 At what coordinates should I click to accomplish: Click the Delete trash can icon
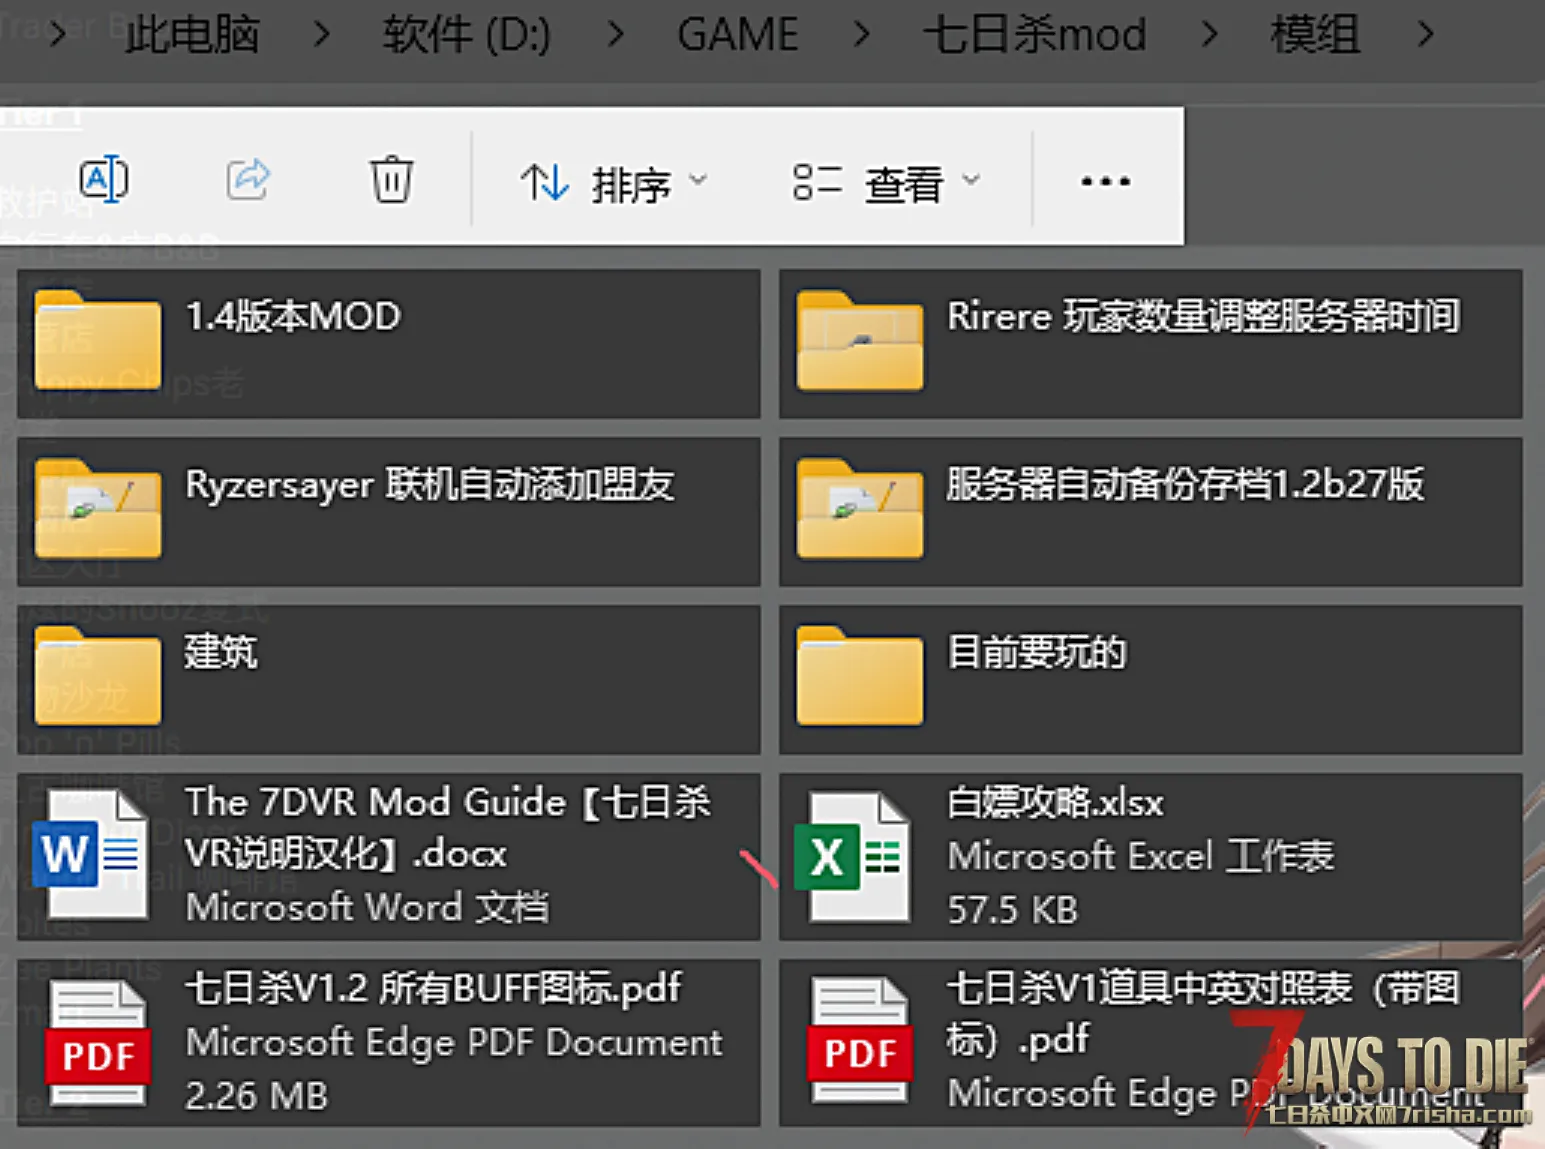click(x=391, y=180)
